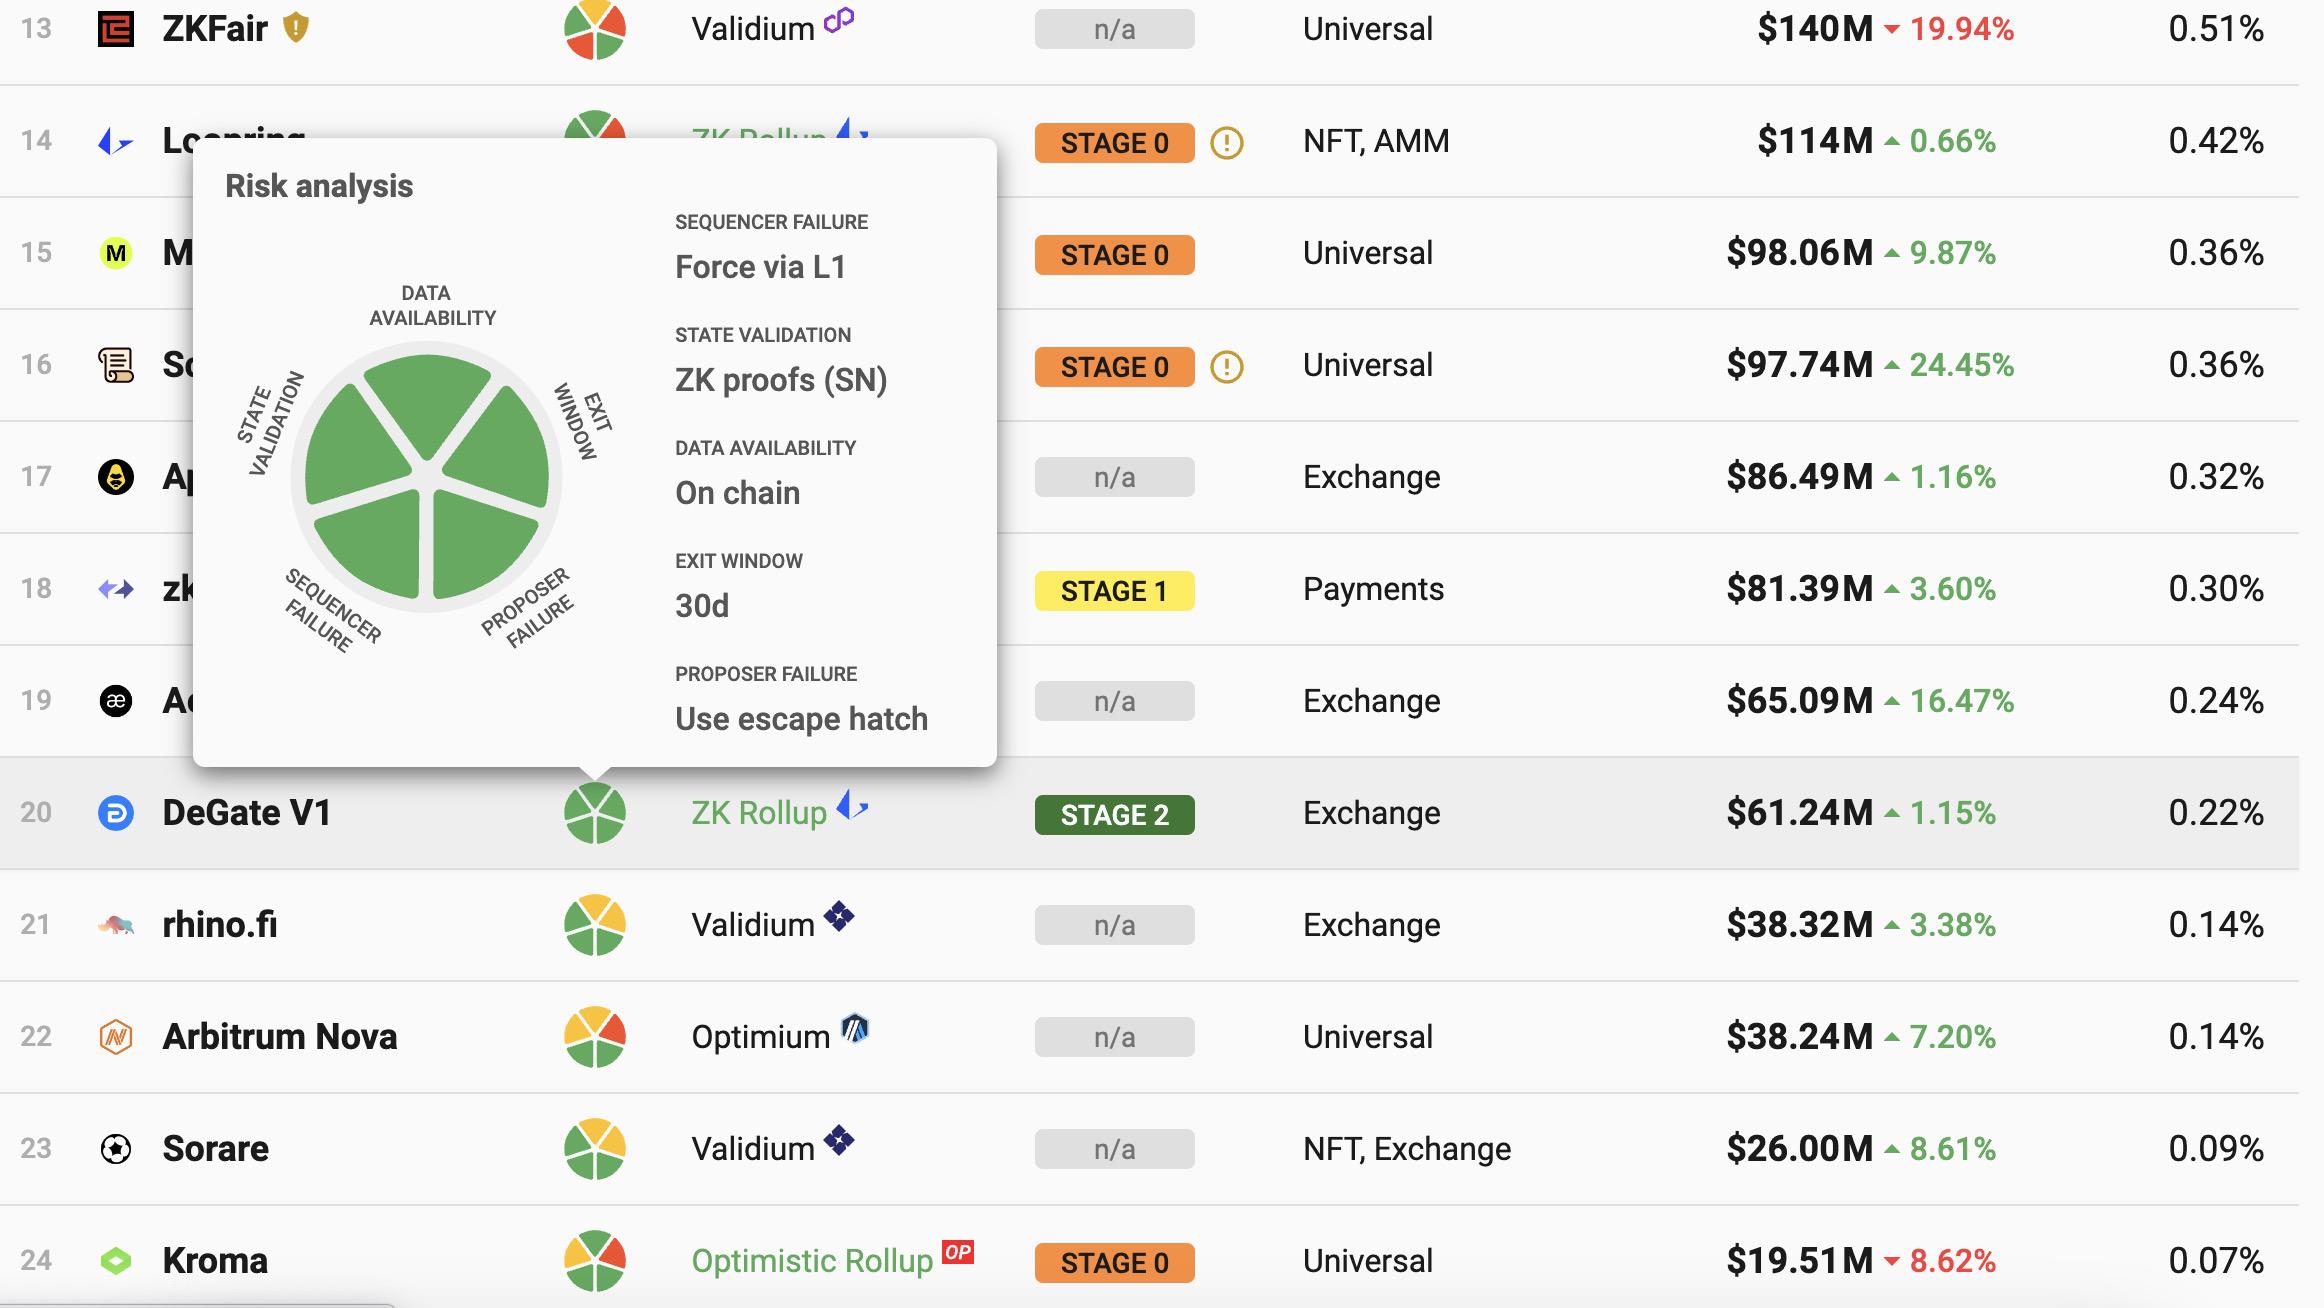Open the Sorare project page
Viewport: 2324px width, 1308px height.
(x=216, y=1149)
